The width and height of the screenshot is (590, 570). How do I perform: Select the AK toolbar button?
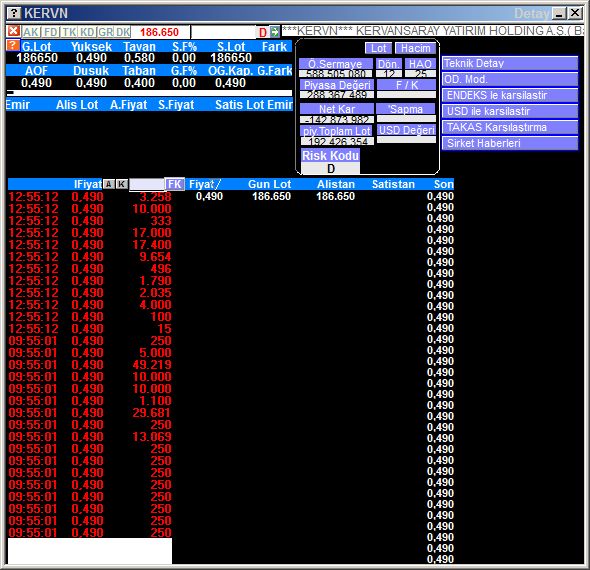[x=31, y=32]
